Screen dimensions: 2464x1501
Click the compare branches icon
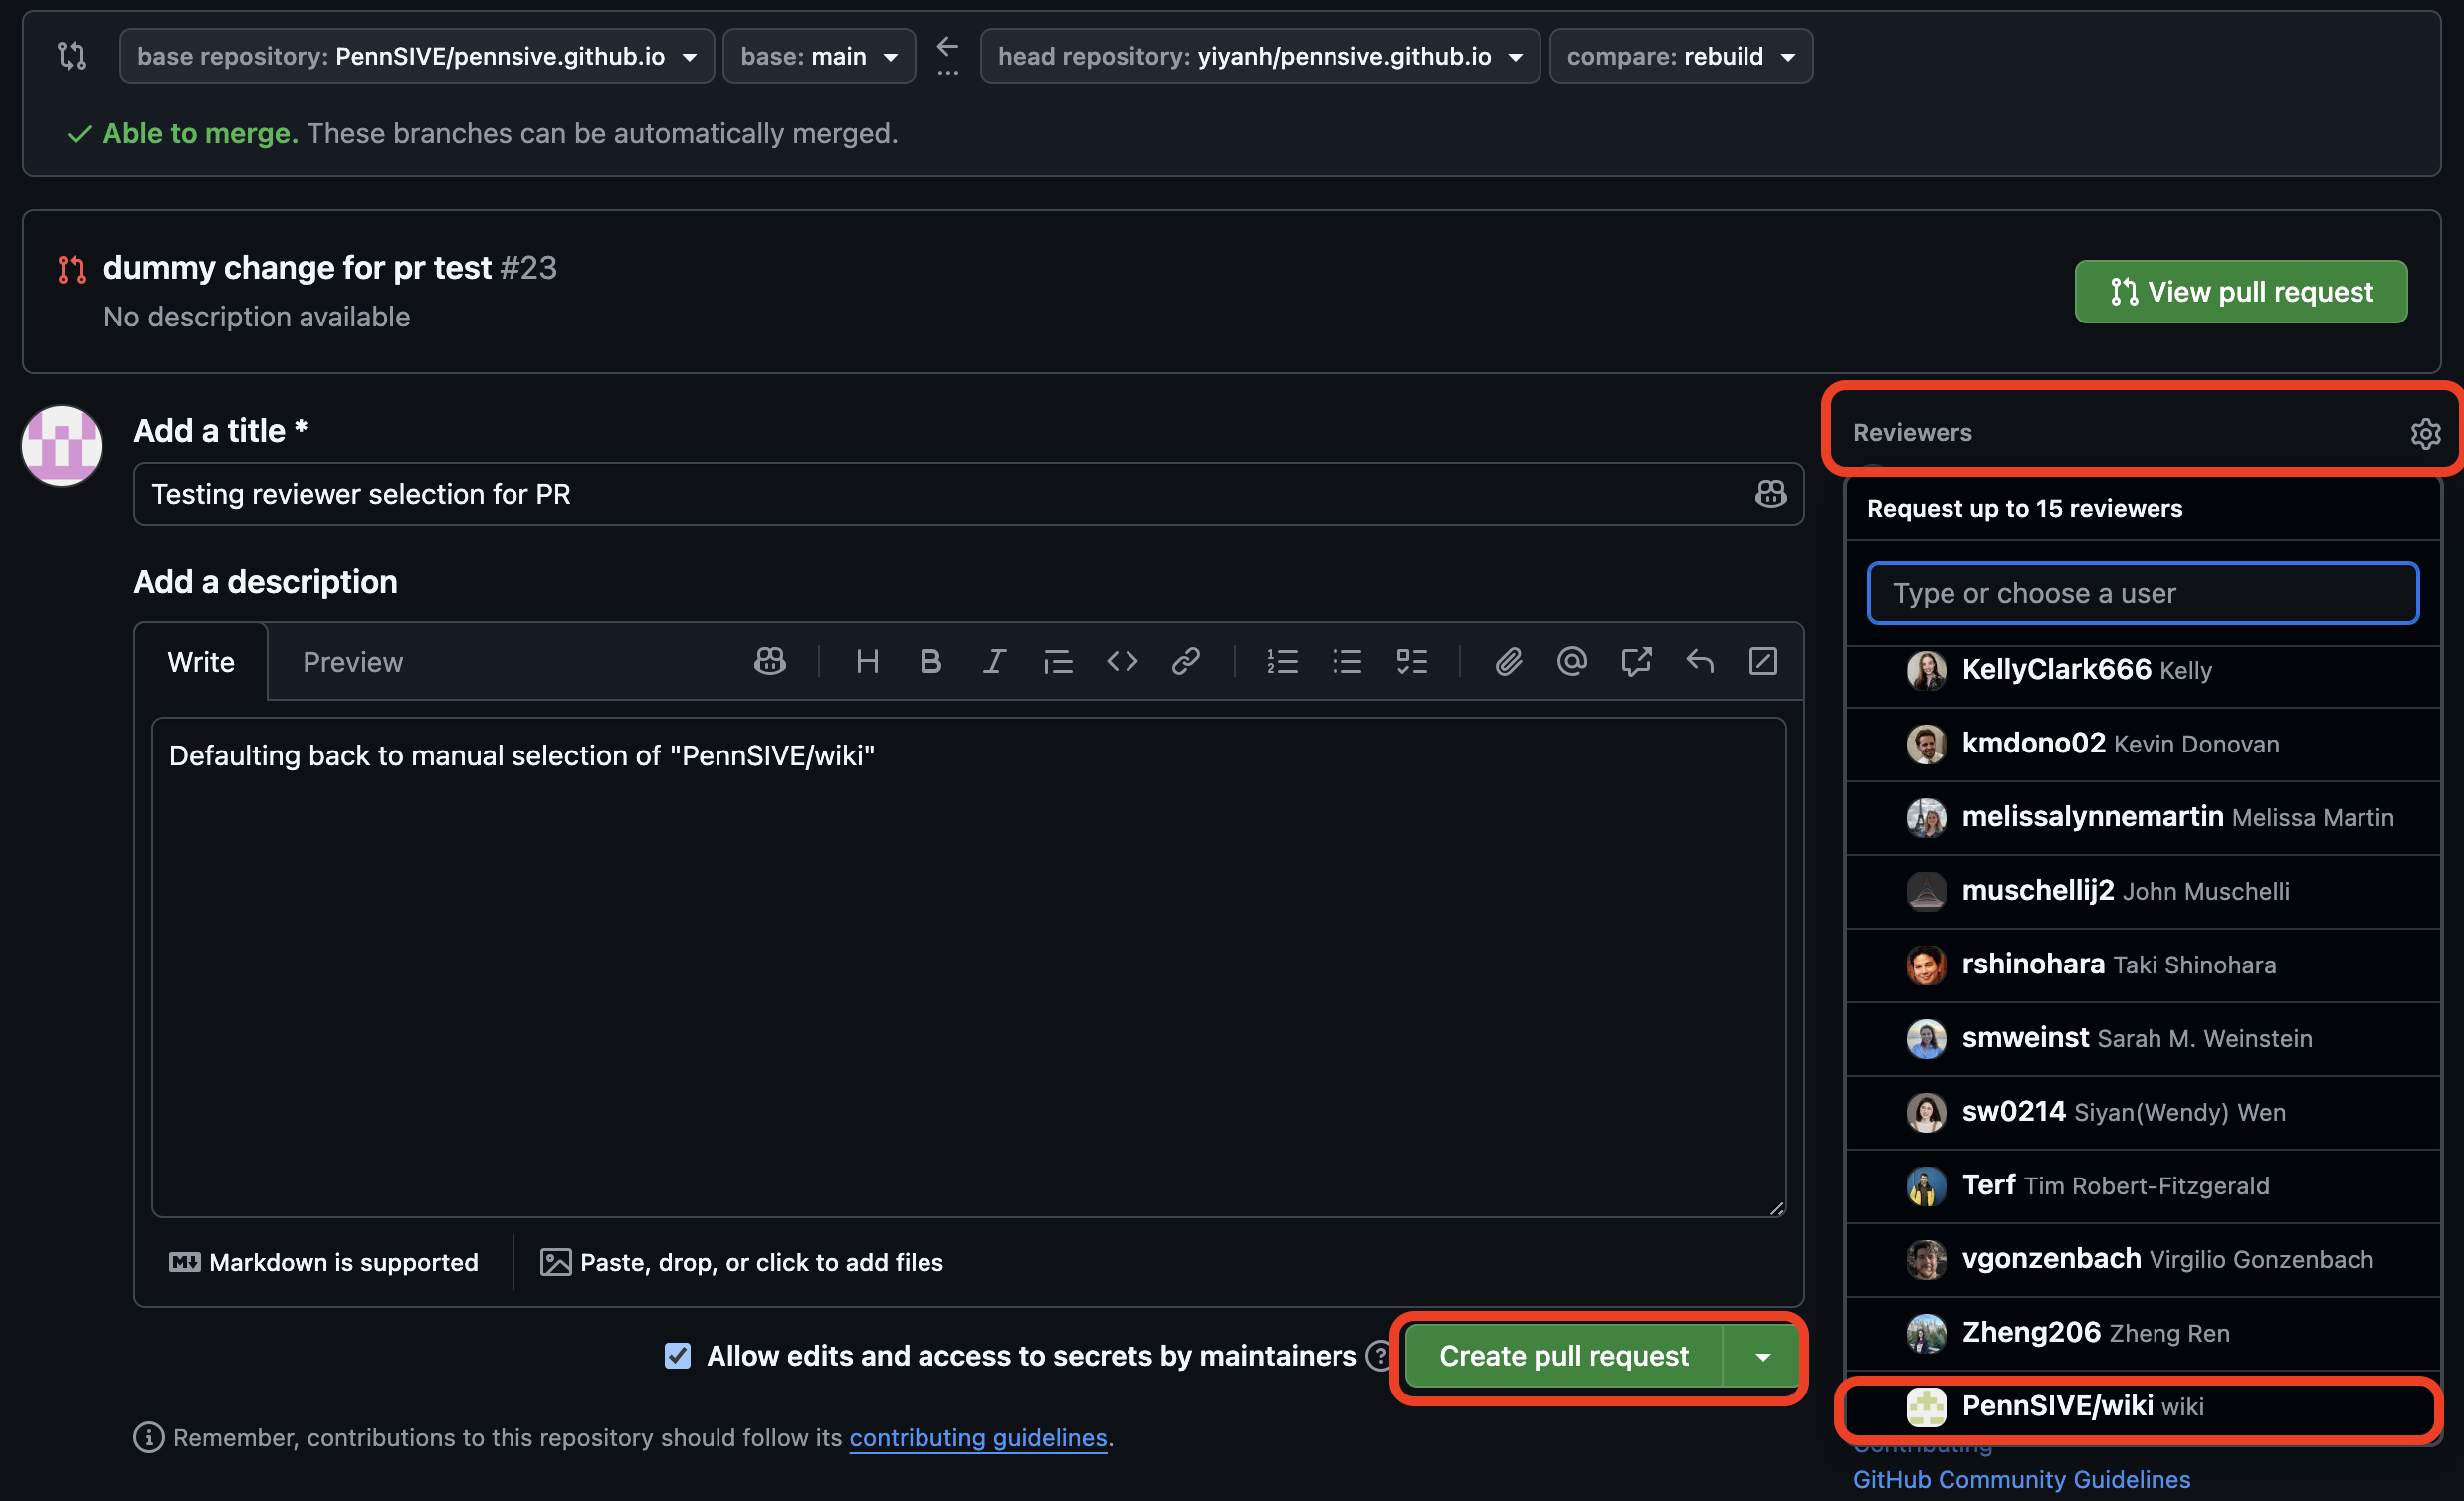71,56
